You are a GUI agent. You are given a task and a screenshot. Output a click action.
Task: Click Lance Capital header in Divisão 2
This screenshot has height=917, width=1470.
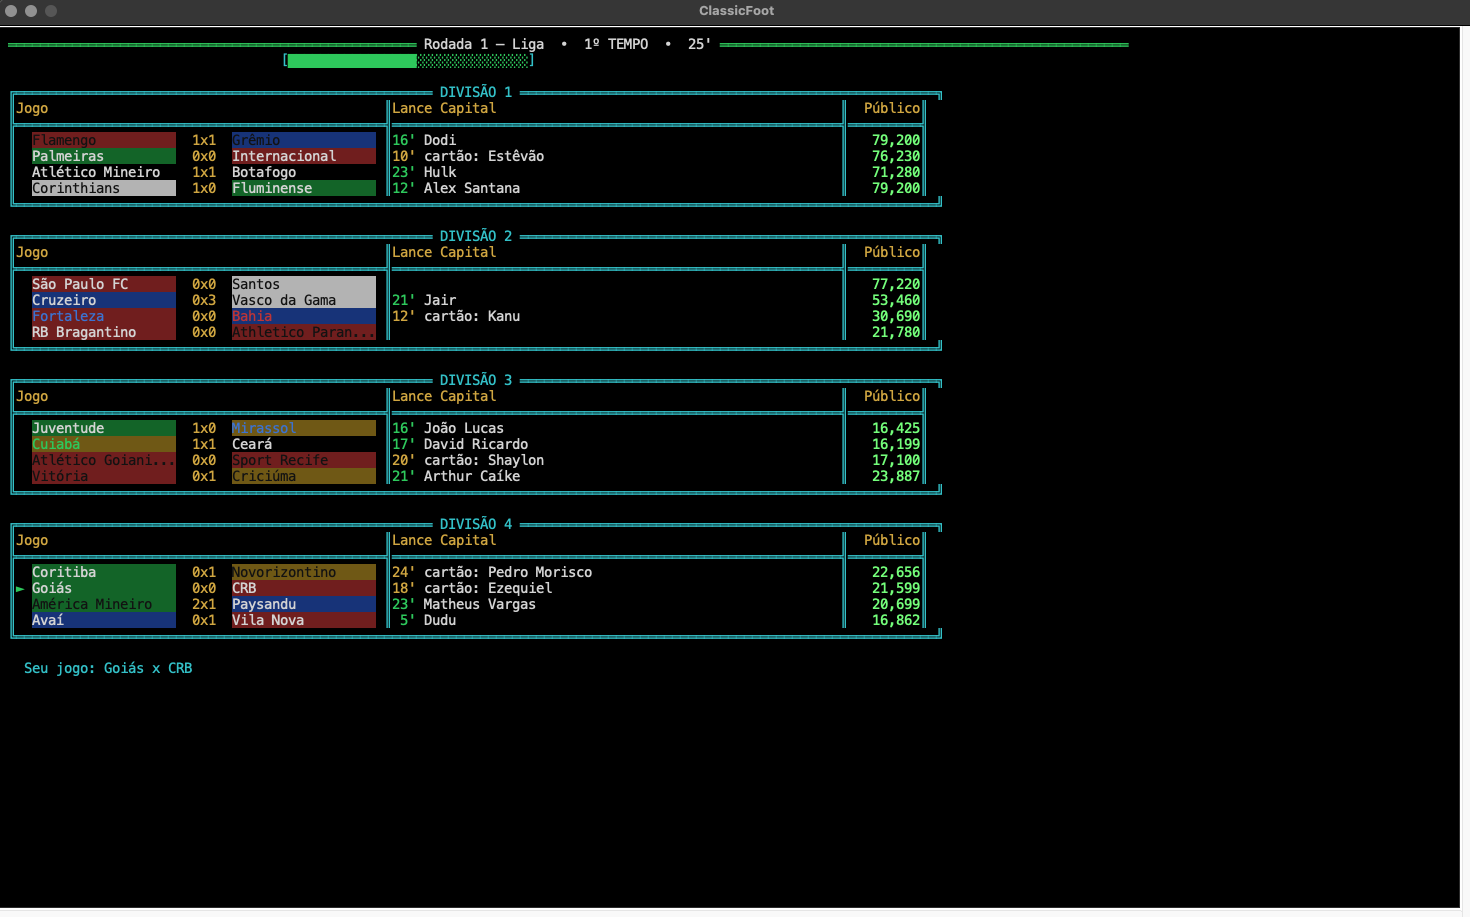click(444, 252)
